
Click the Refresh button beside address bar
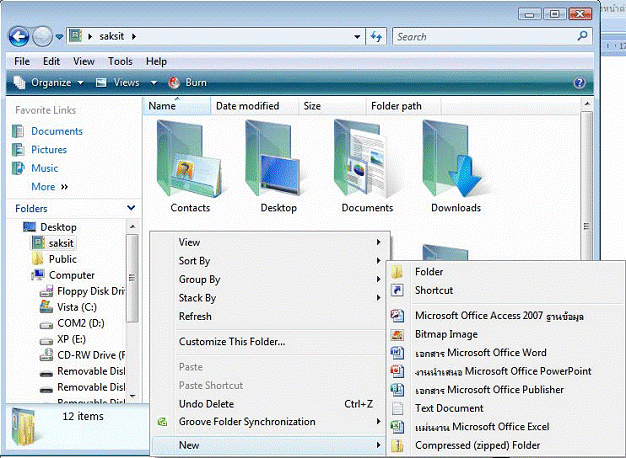pyautogui.click(x=376, y=37)
